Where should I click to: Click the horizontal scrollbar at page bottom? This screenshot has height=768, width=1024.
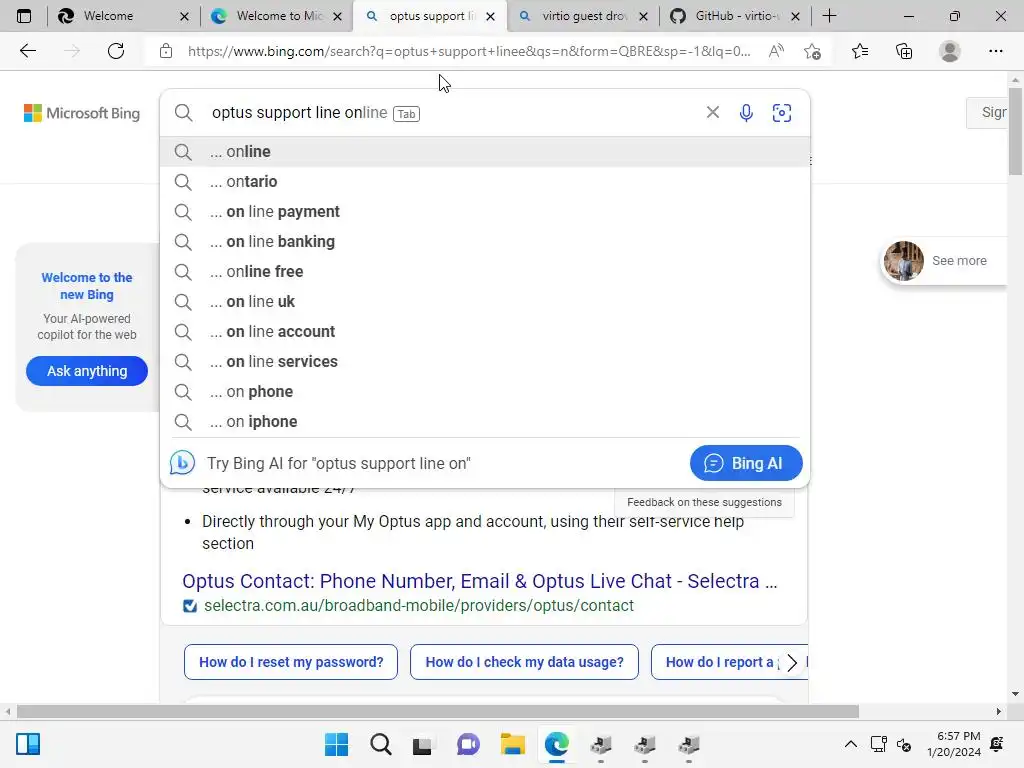(438, 711)
